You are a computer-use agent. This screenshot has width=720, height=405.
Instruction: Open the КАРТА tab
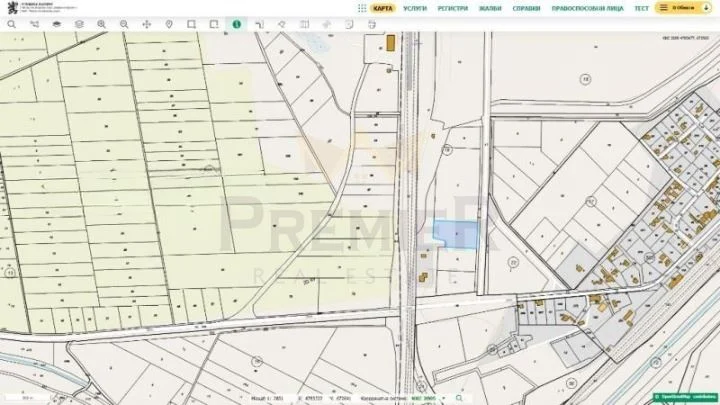pyautogui.click(x=383, y=8)
